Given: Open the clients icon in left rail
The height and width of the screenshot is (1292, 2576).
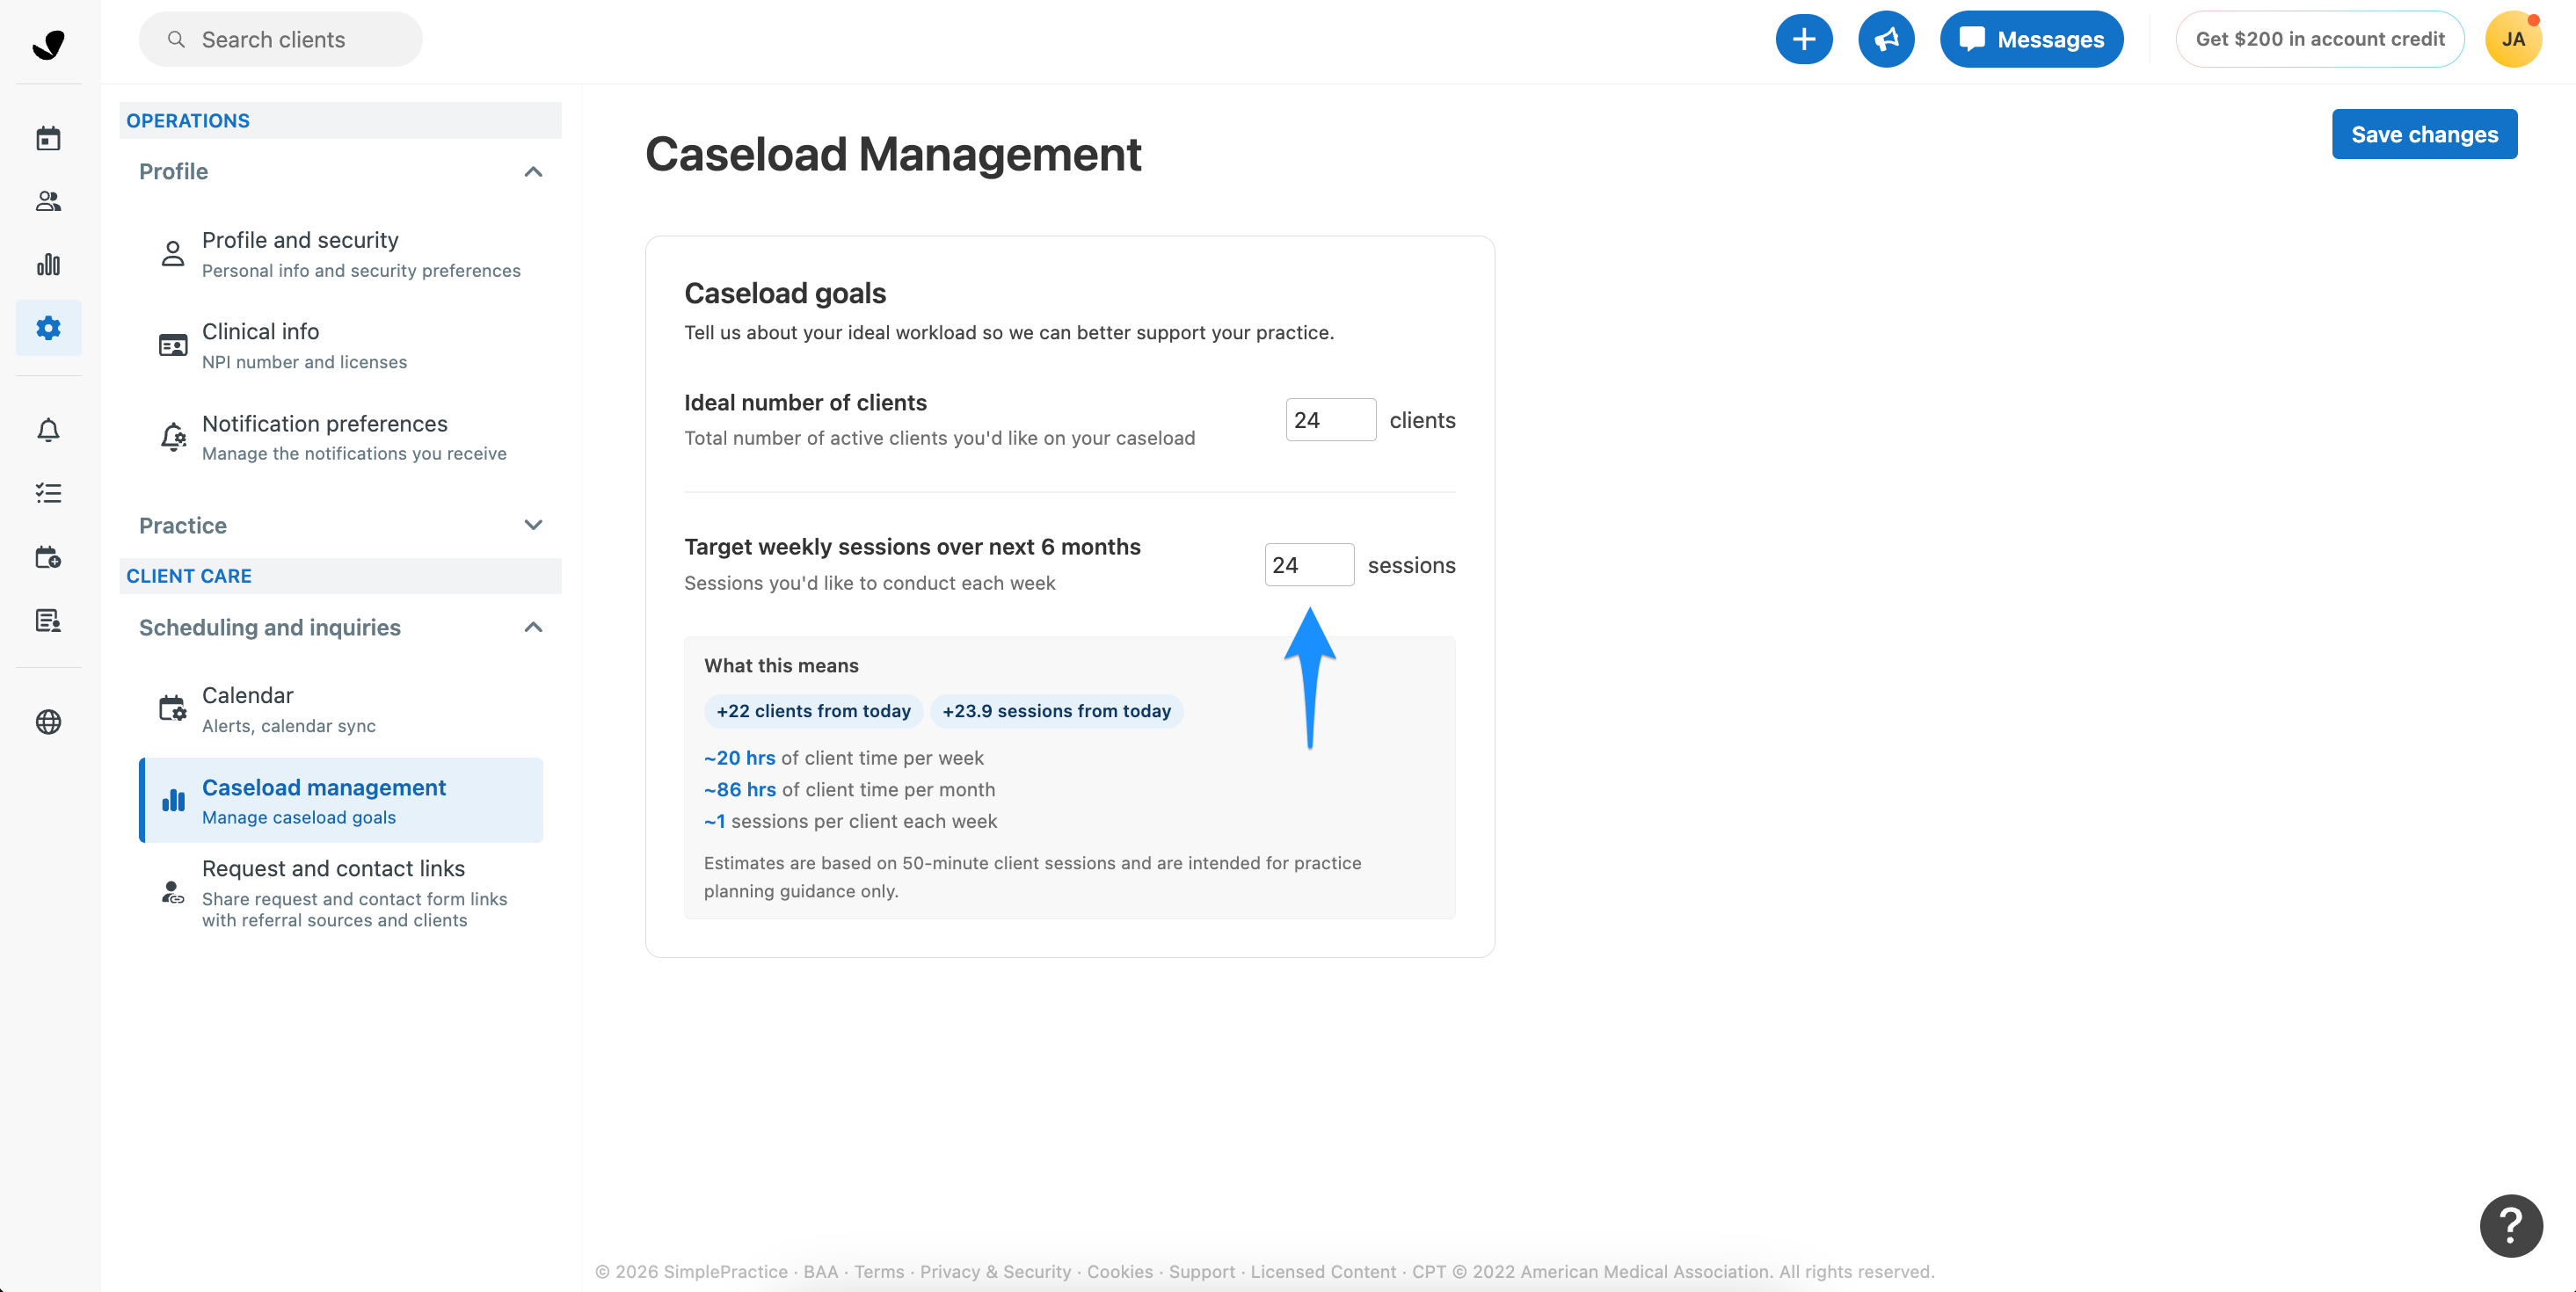Looking at the screenshot, I should 48,201.
